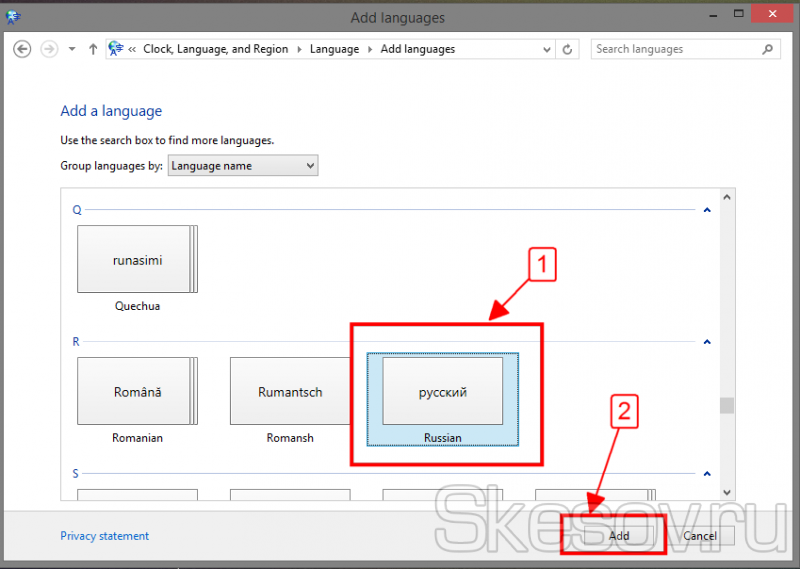Refresh the Add languages page
This screenshot has height=569, width=800.
pos(568,49)
